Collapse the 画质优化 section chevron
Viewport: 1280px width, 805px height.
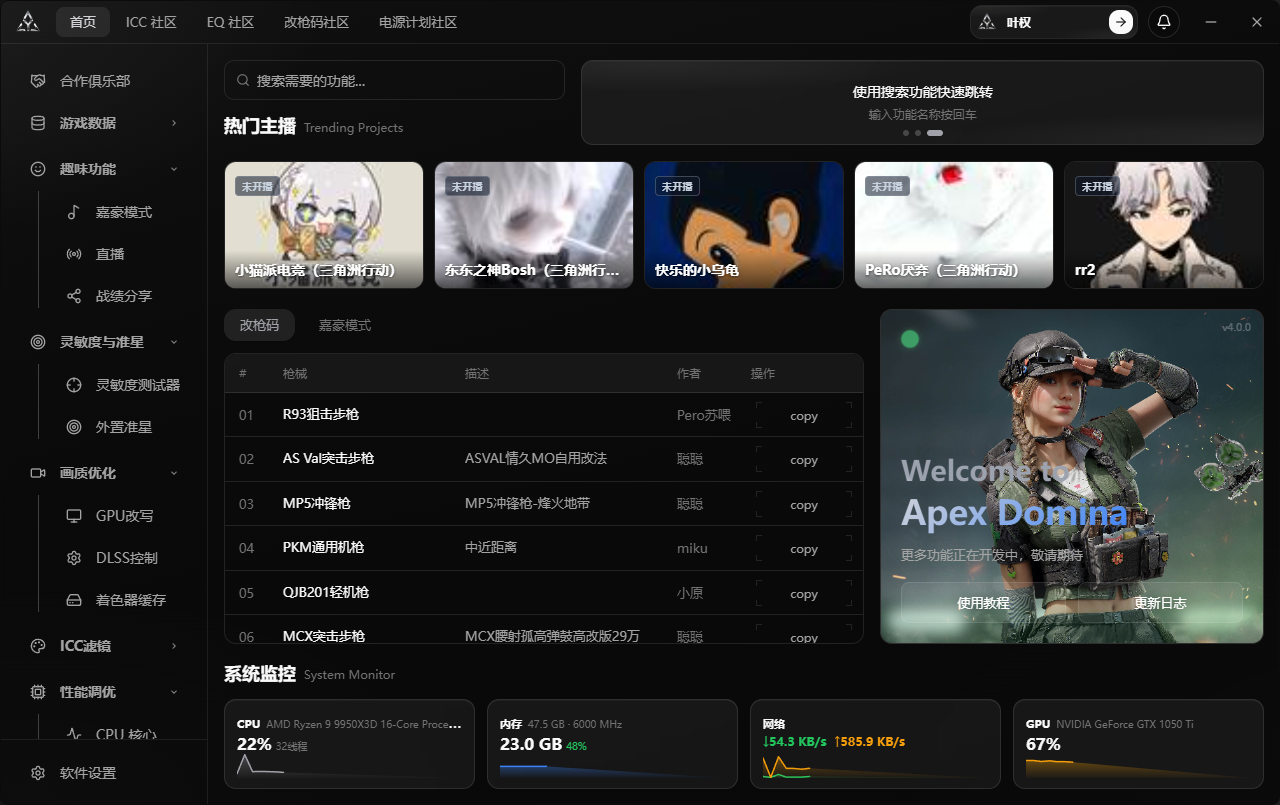coord(174,473)
